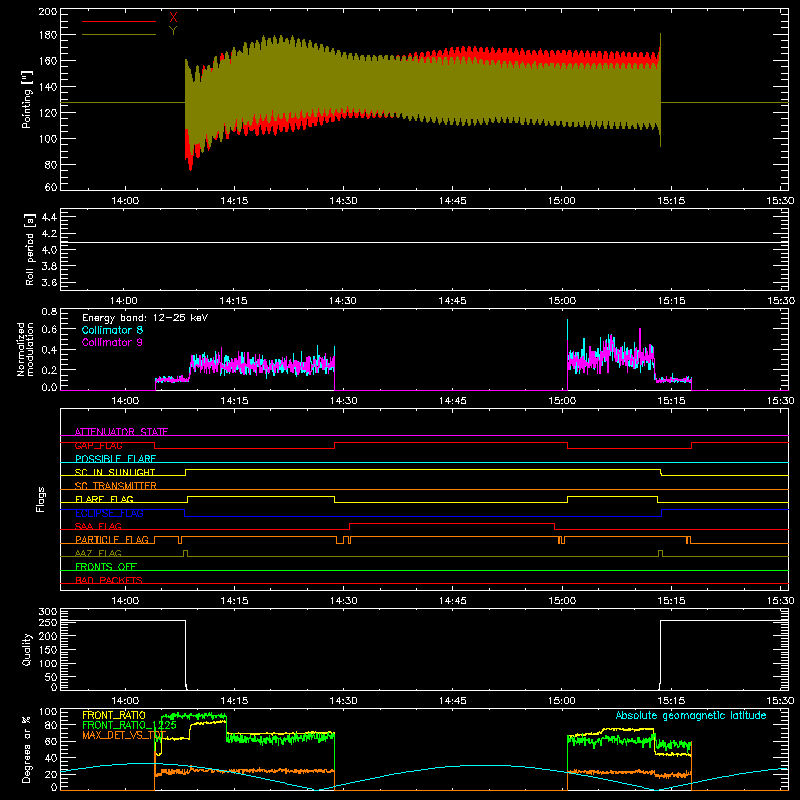800x800 pixels.
Task: Click the 0.8 tick on modulation axis
Action: 49,311
